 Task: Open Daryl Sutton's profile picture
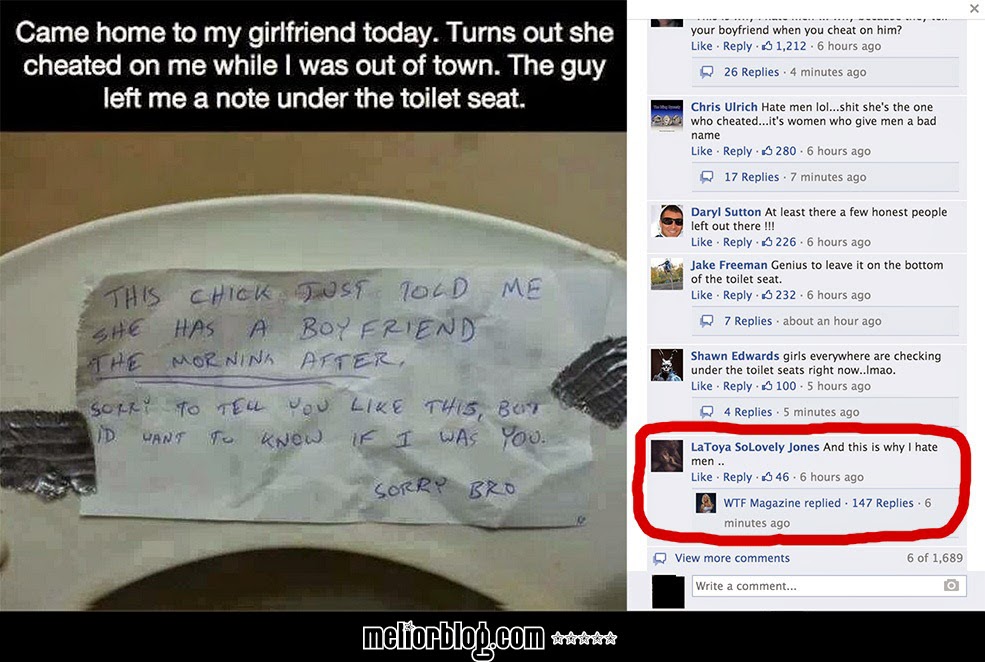click(667, 221)
